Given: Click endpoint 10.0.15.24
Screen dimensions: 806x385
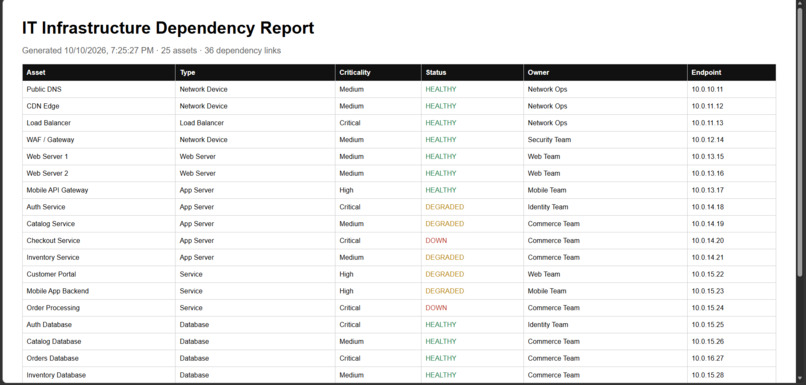Looking at the screenshot, I should click(707, 308).
